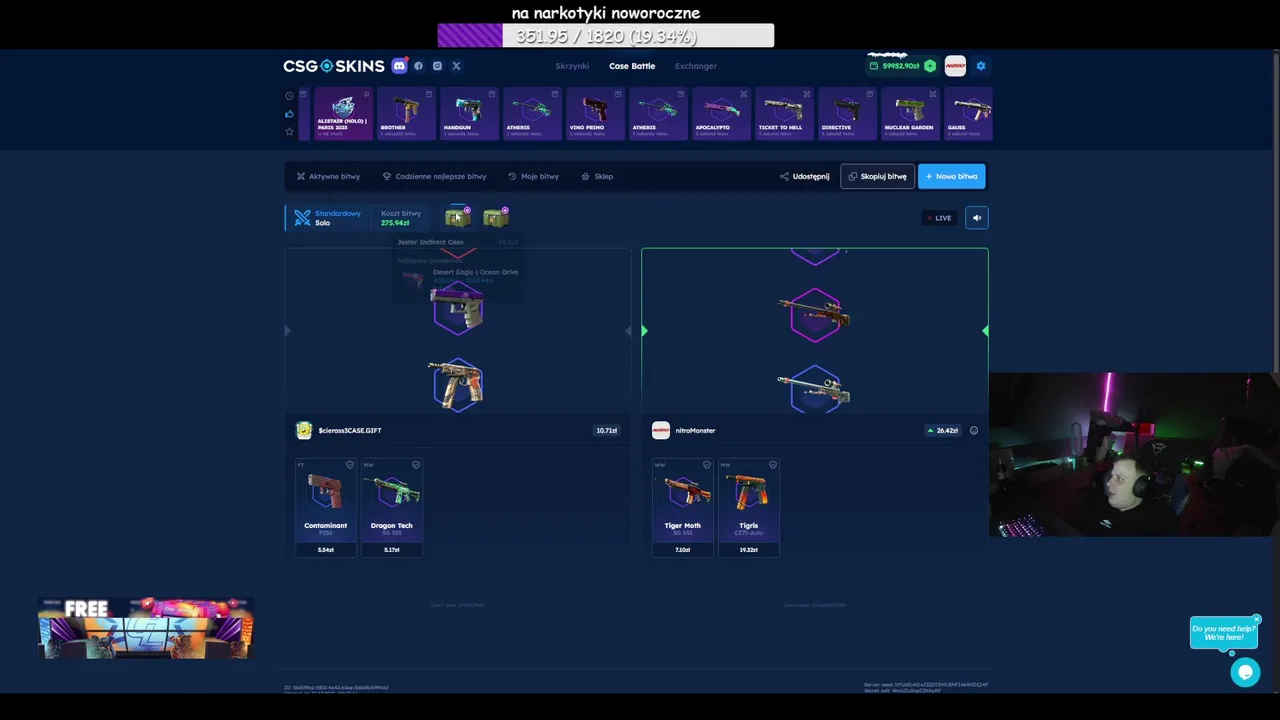Click the shield icon on Tiger Moth card
The image size is (1280, 720).
coord(707,465)
